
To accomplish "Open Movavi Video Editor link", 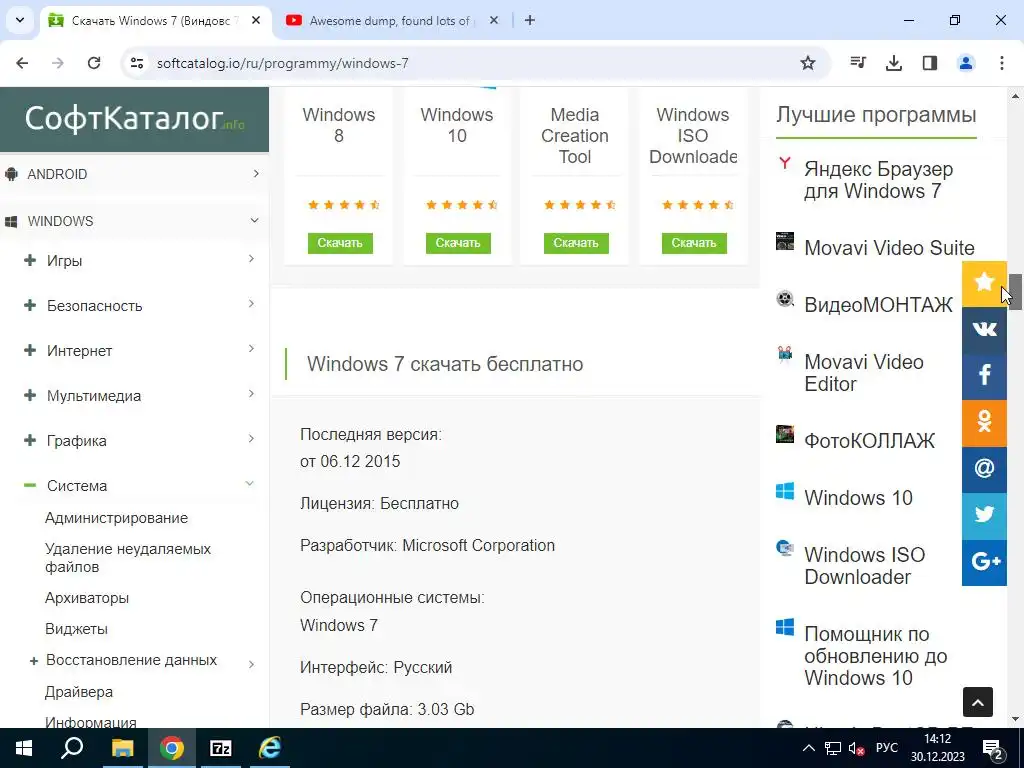I will (x=863, y=373).
